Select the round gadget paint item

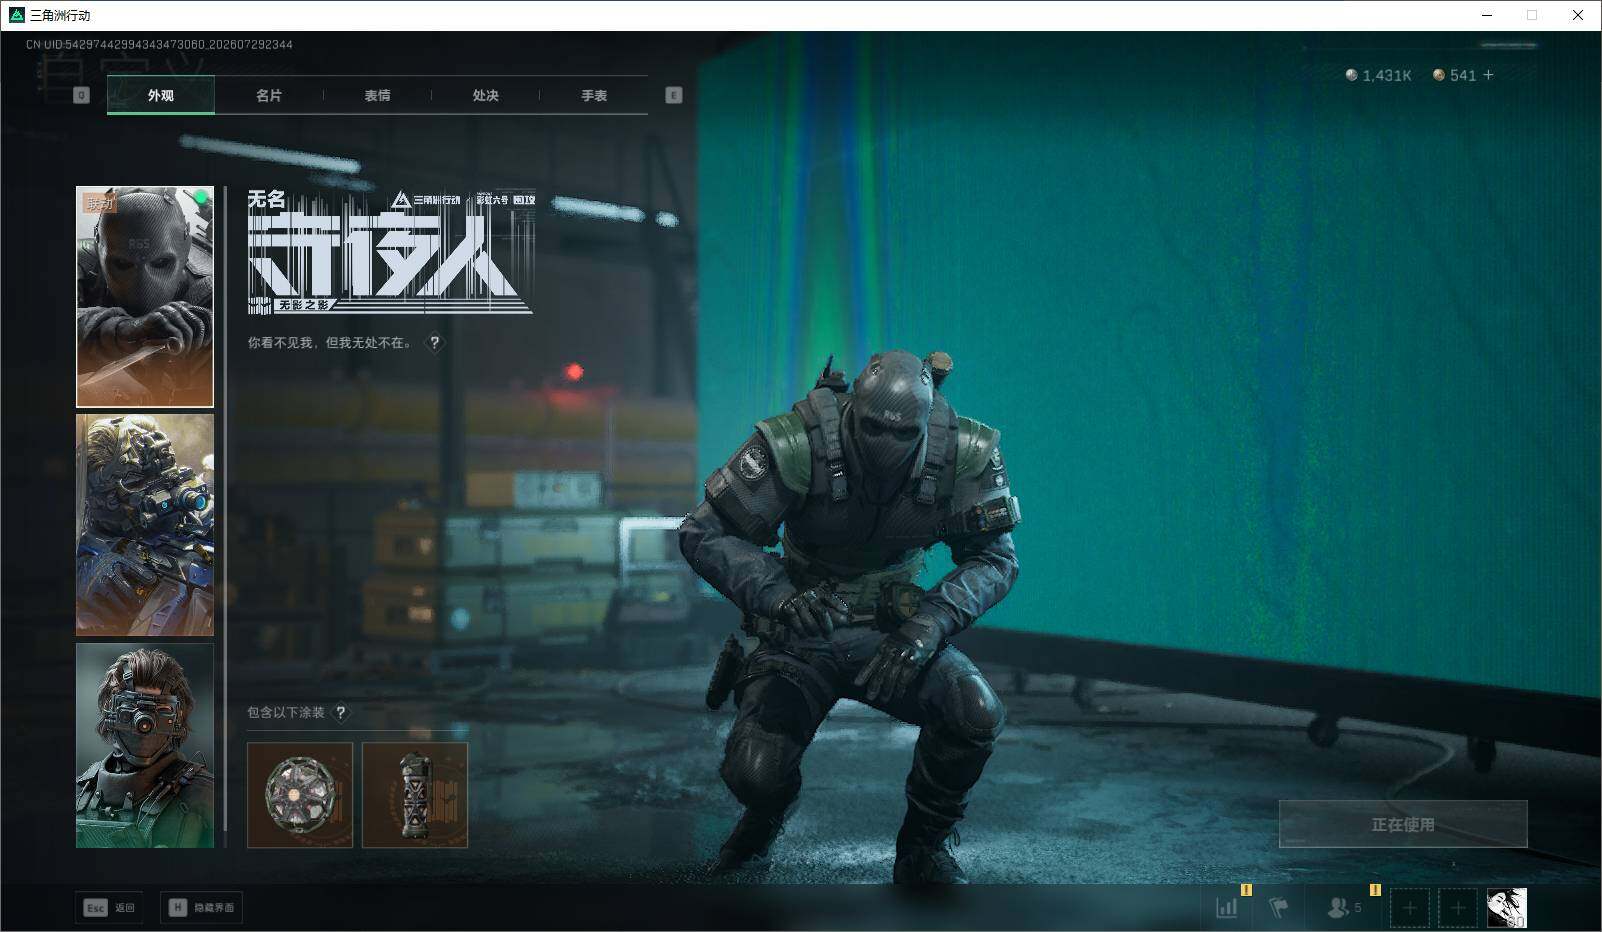pyautogui.click(x=300, y=795)
